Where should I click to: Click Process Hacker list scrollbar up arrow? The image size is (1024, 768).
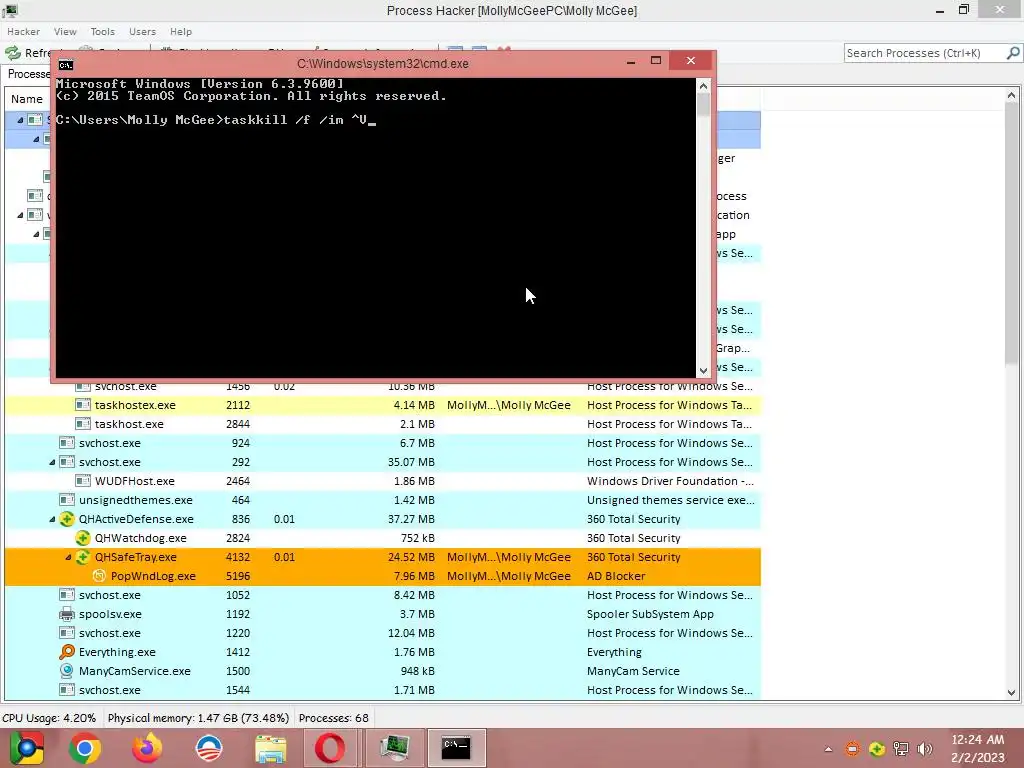[1012, 95]
